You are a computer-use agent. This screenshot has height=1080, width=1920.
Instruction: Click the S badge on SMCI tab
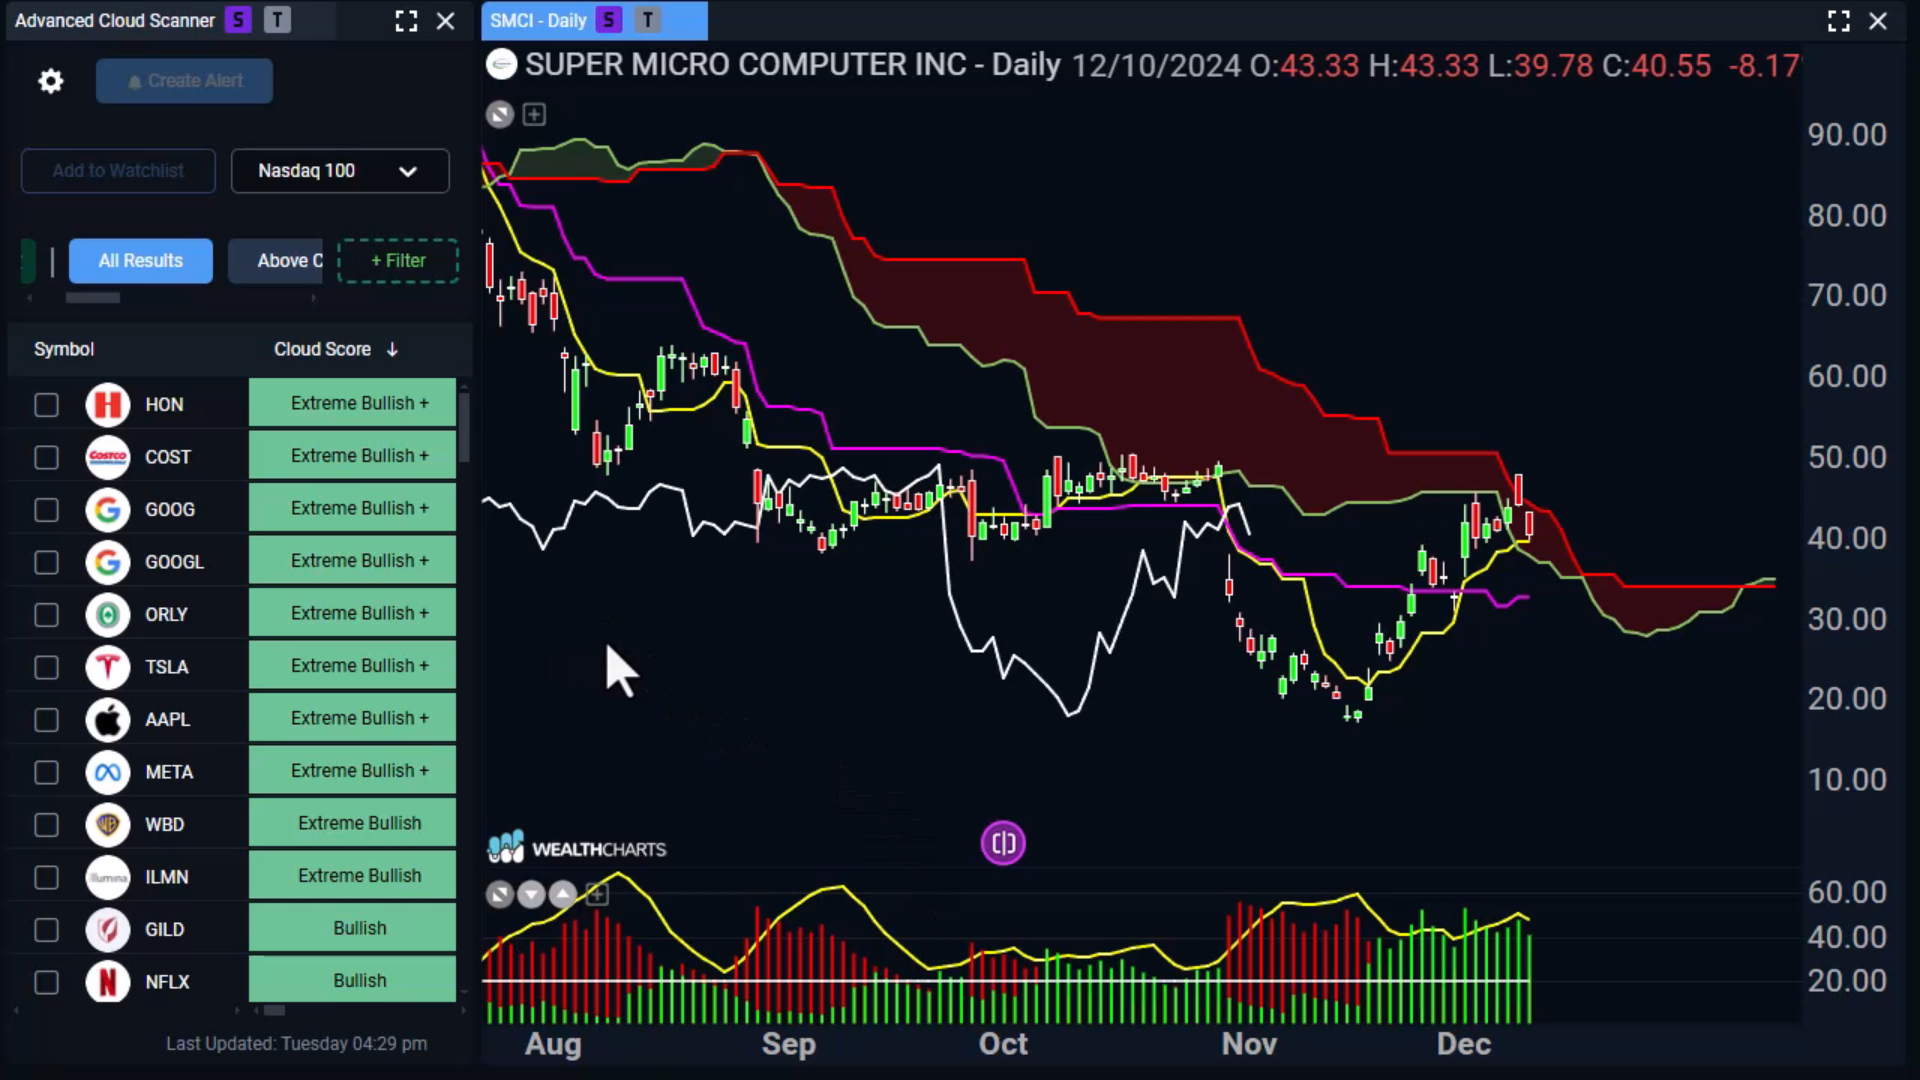(608, 20)
